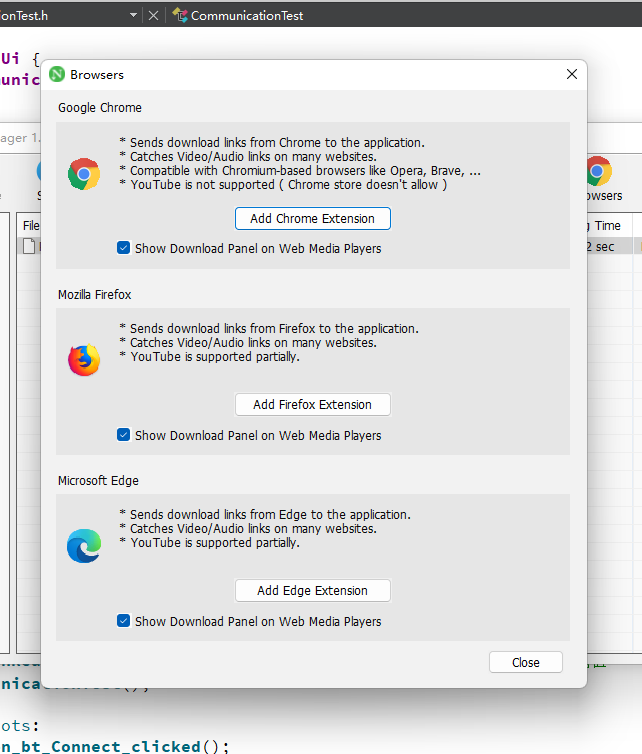The height and width of the screenshot is (754, 642).
Task: Close the onTest.h document with X
Action: (153, 16)
